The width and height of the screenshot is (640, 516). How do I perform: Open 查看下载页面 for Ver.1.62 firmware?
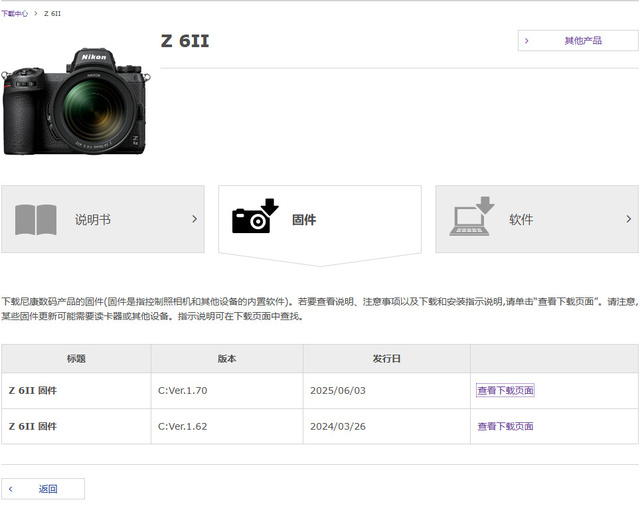pyautogui.click(x=505, y=426)
